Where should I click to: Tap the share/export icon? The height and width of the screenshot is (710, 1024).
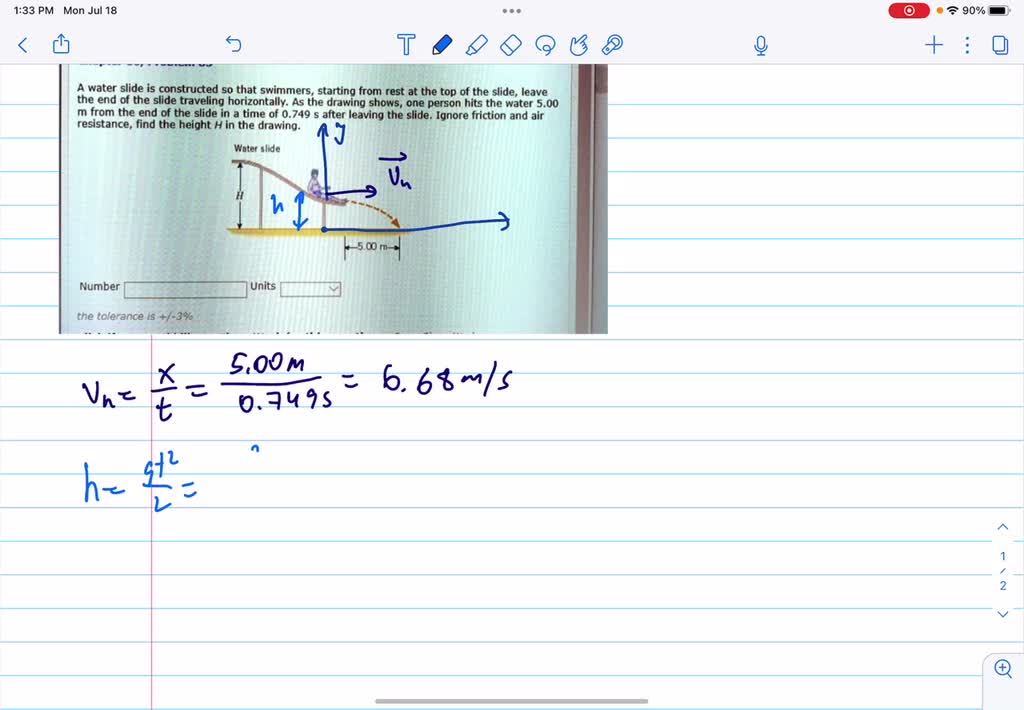60,44
